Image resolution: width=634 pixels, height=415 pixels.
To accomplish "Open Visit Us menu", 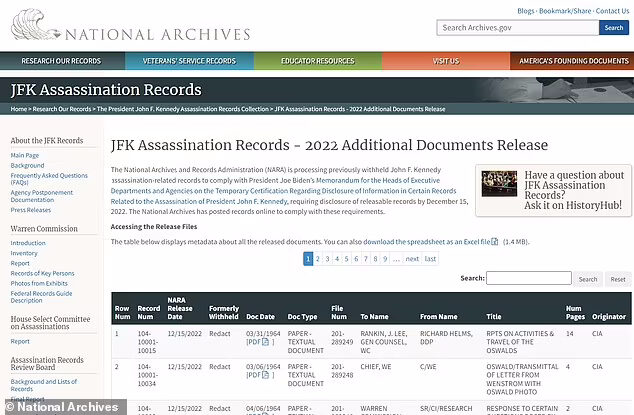I will 446,61.
